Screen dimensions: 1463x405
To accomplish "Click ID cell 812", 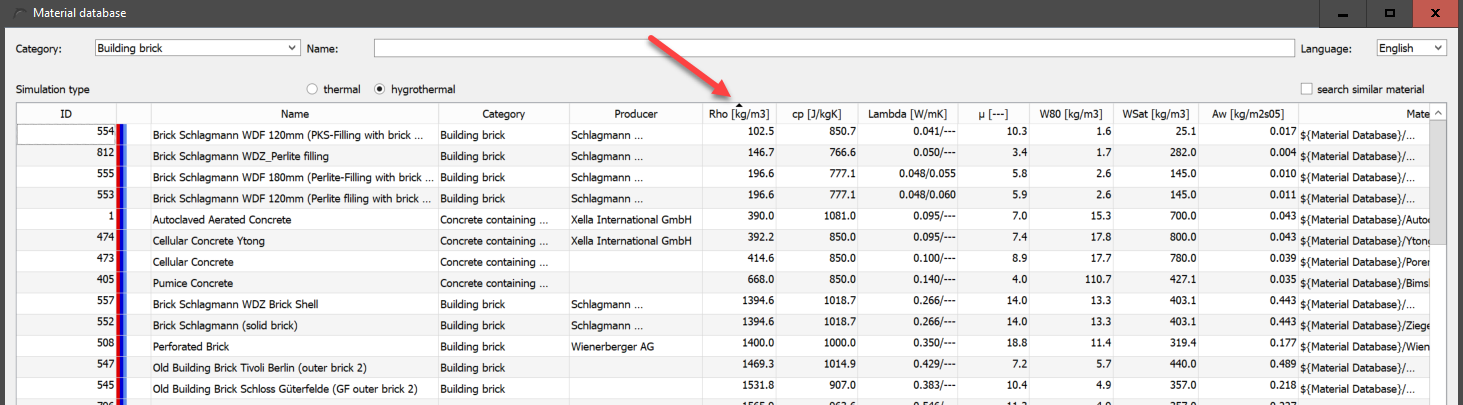I will point(66,156).
